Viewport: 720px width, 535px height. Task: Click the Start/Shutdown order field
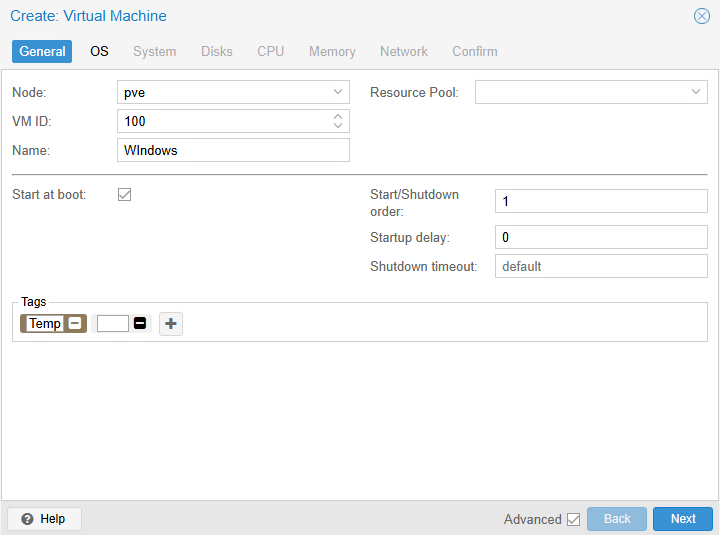[601, 201]
